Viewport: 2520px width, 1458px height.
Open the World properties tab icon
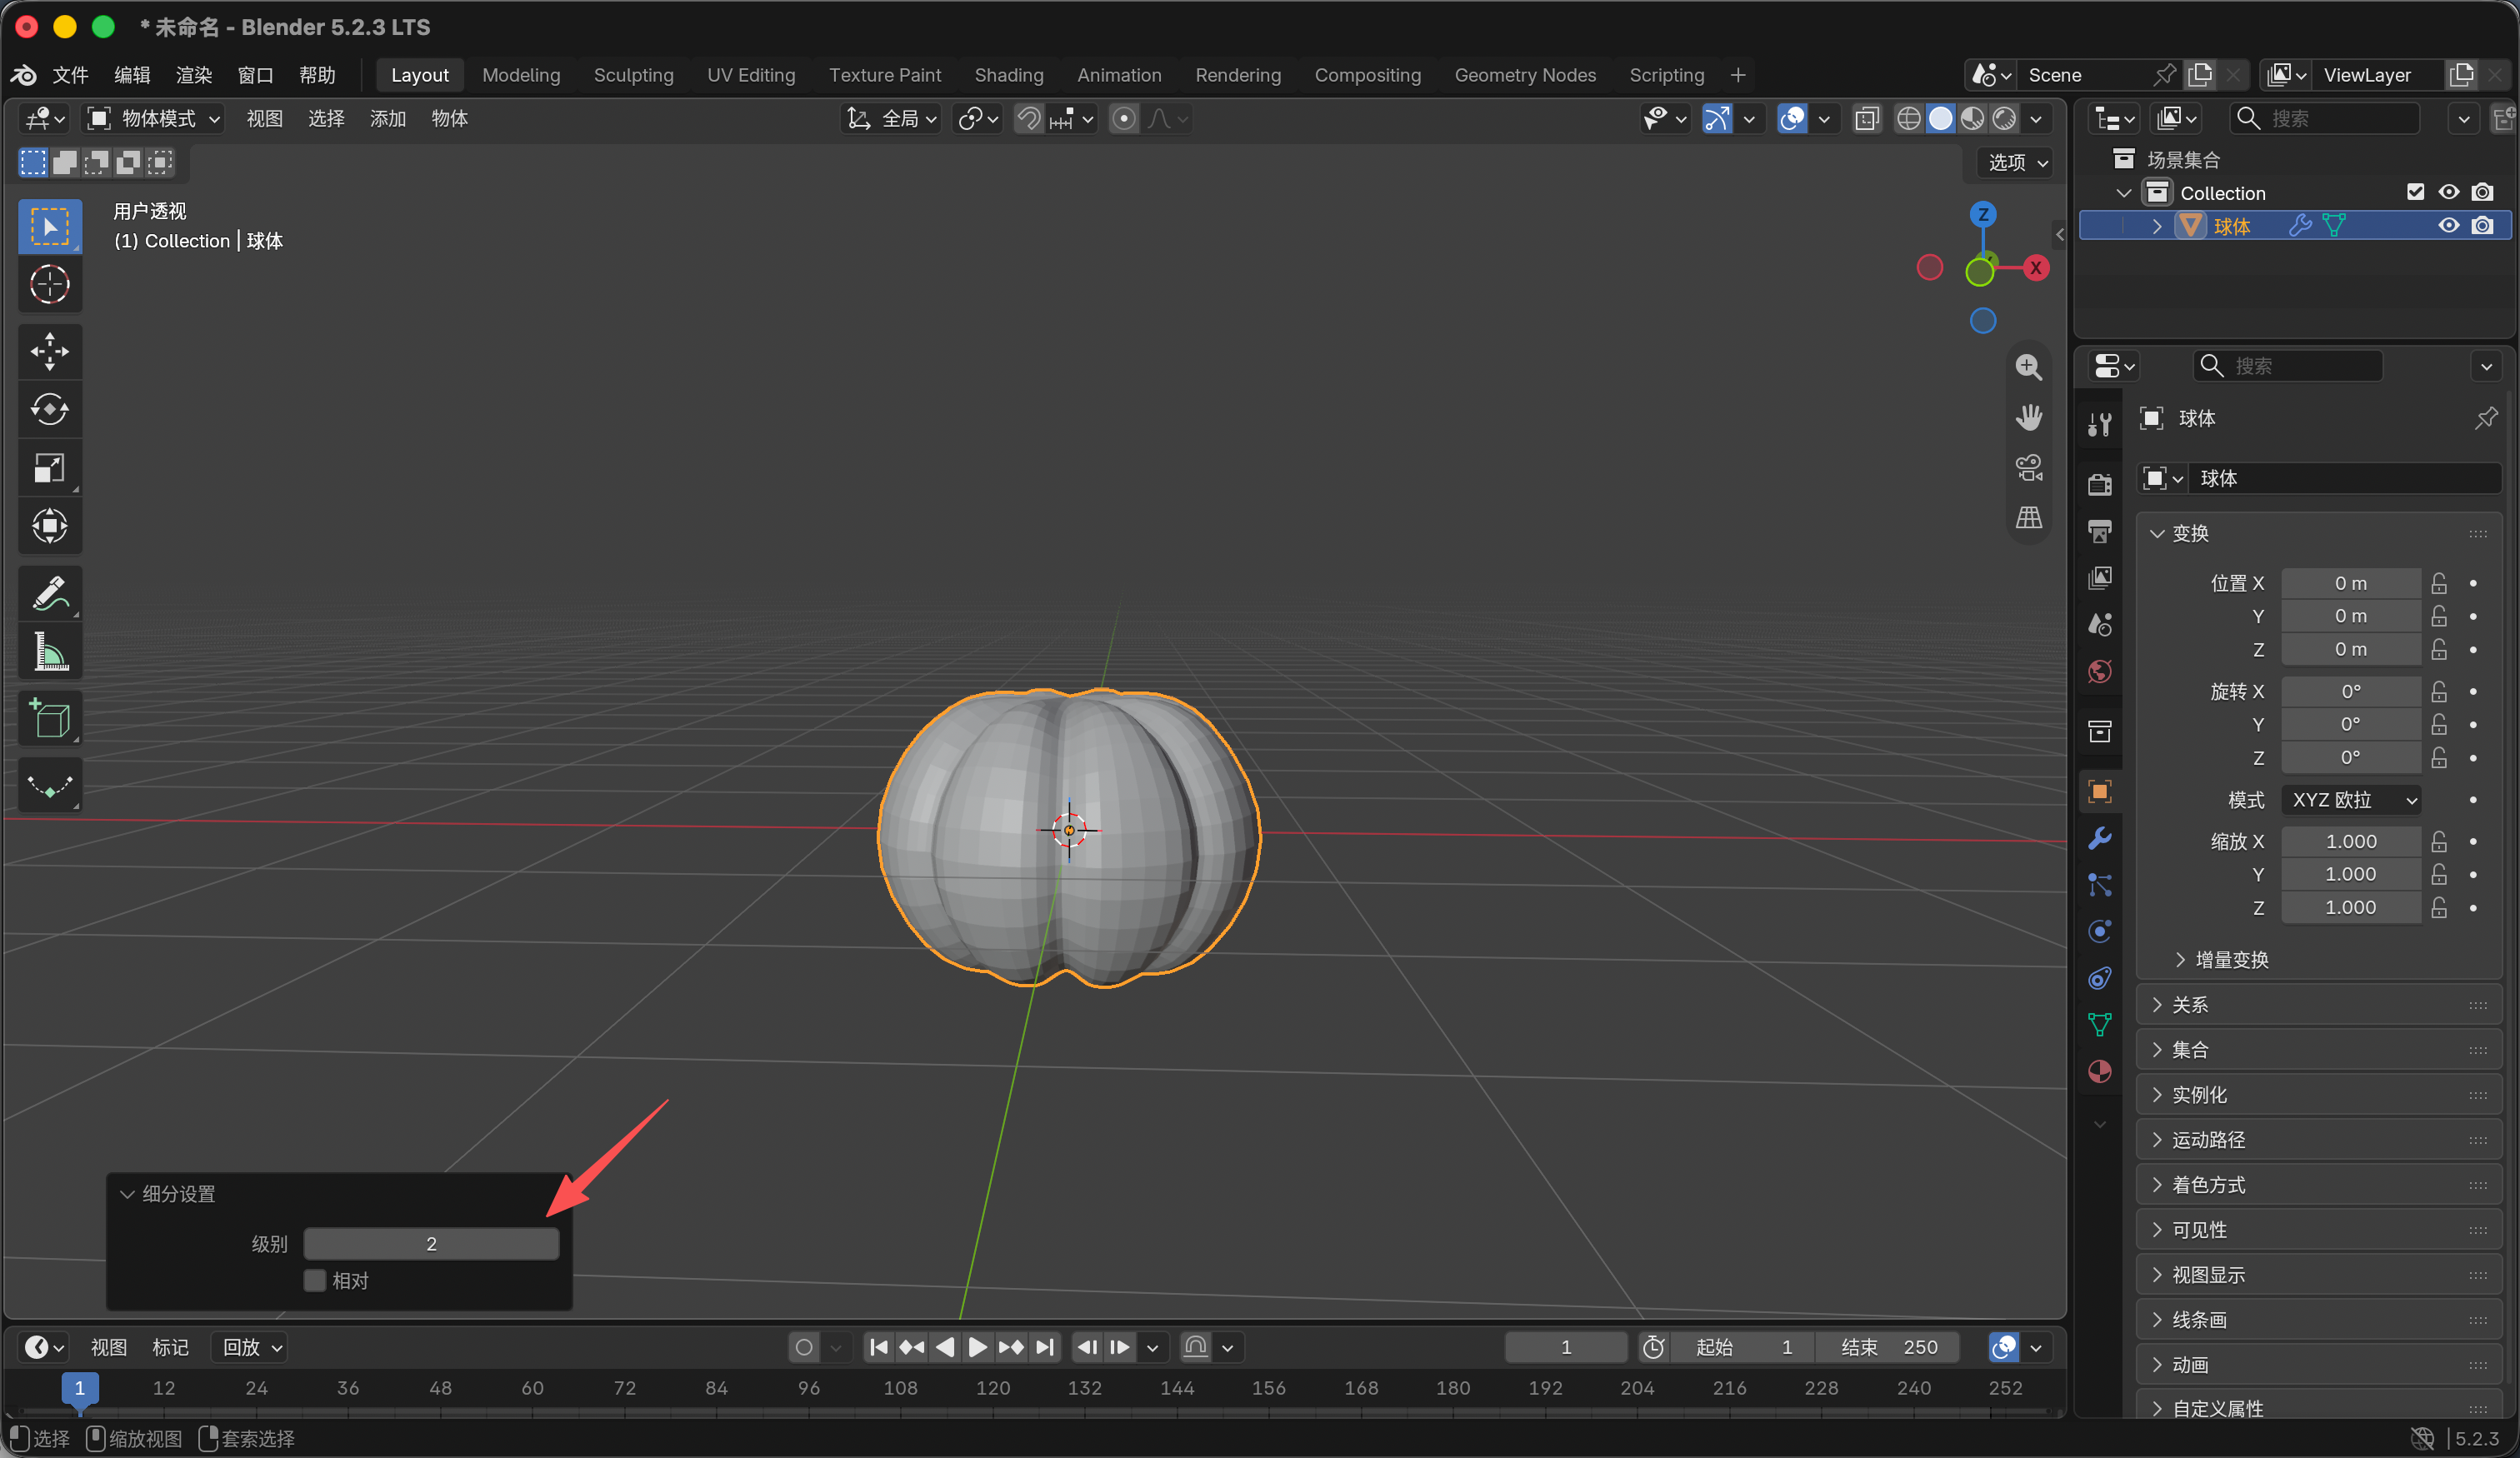click(2100, 671)
